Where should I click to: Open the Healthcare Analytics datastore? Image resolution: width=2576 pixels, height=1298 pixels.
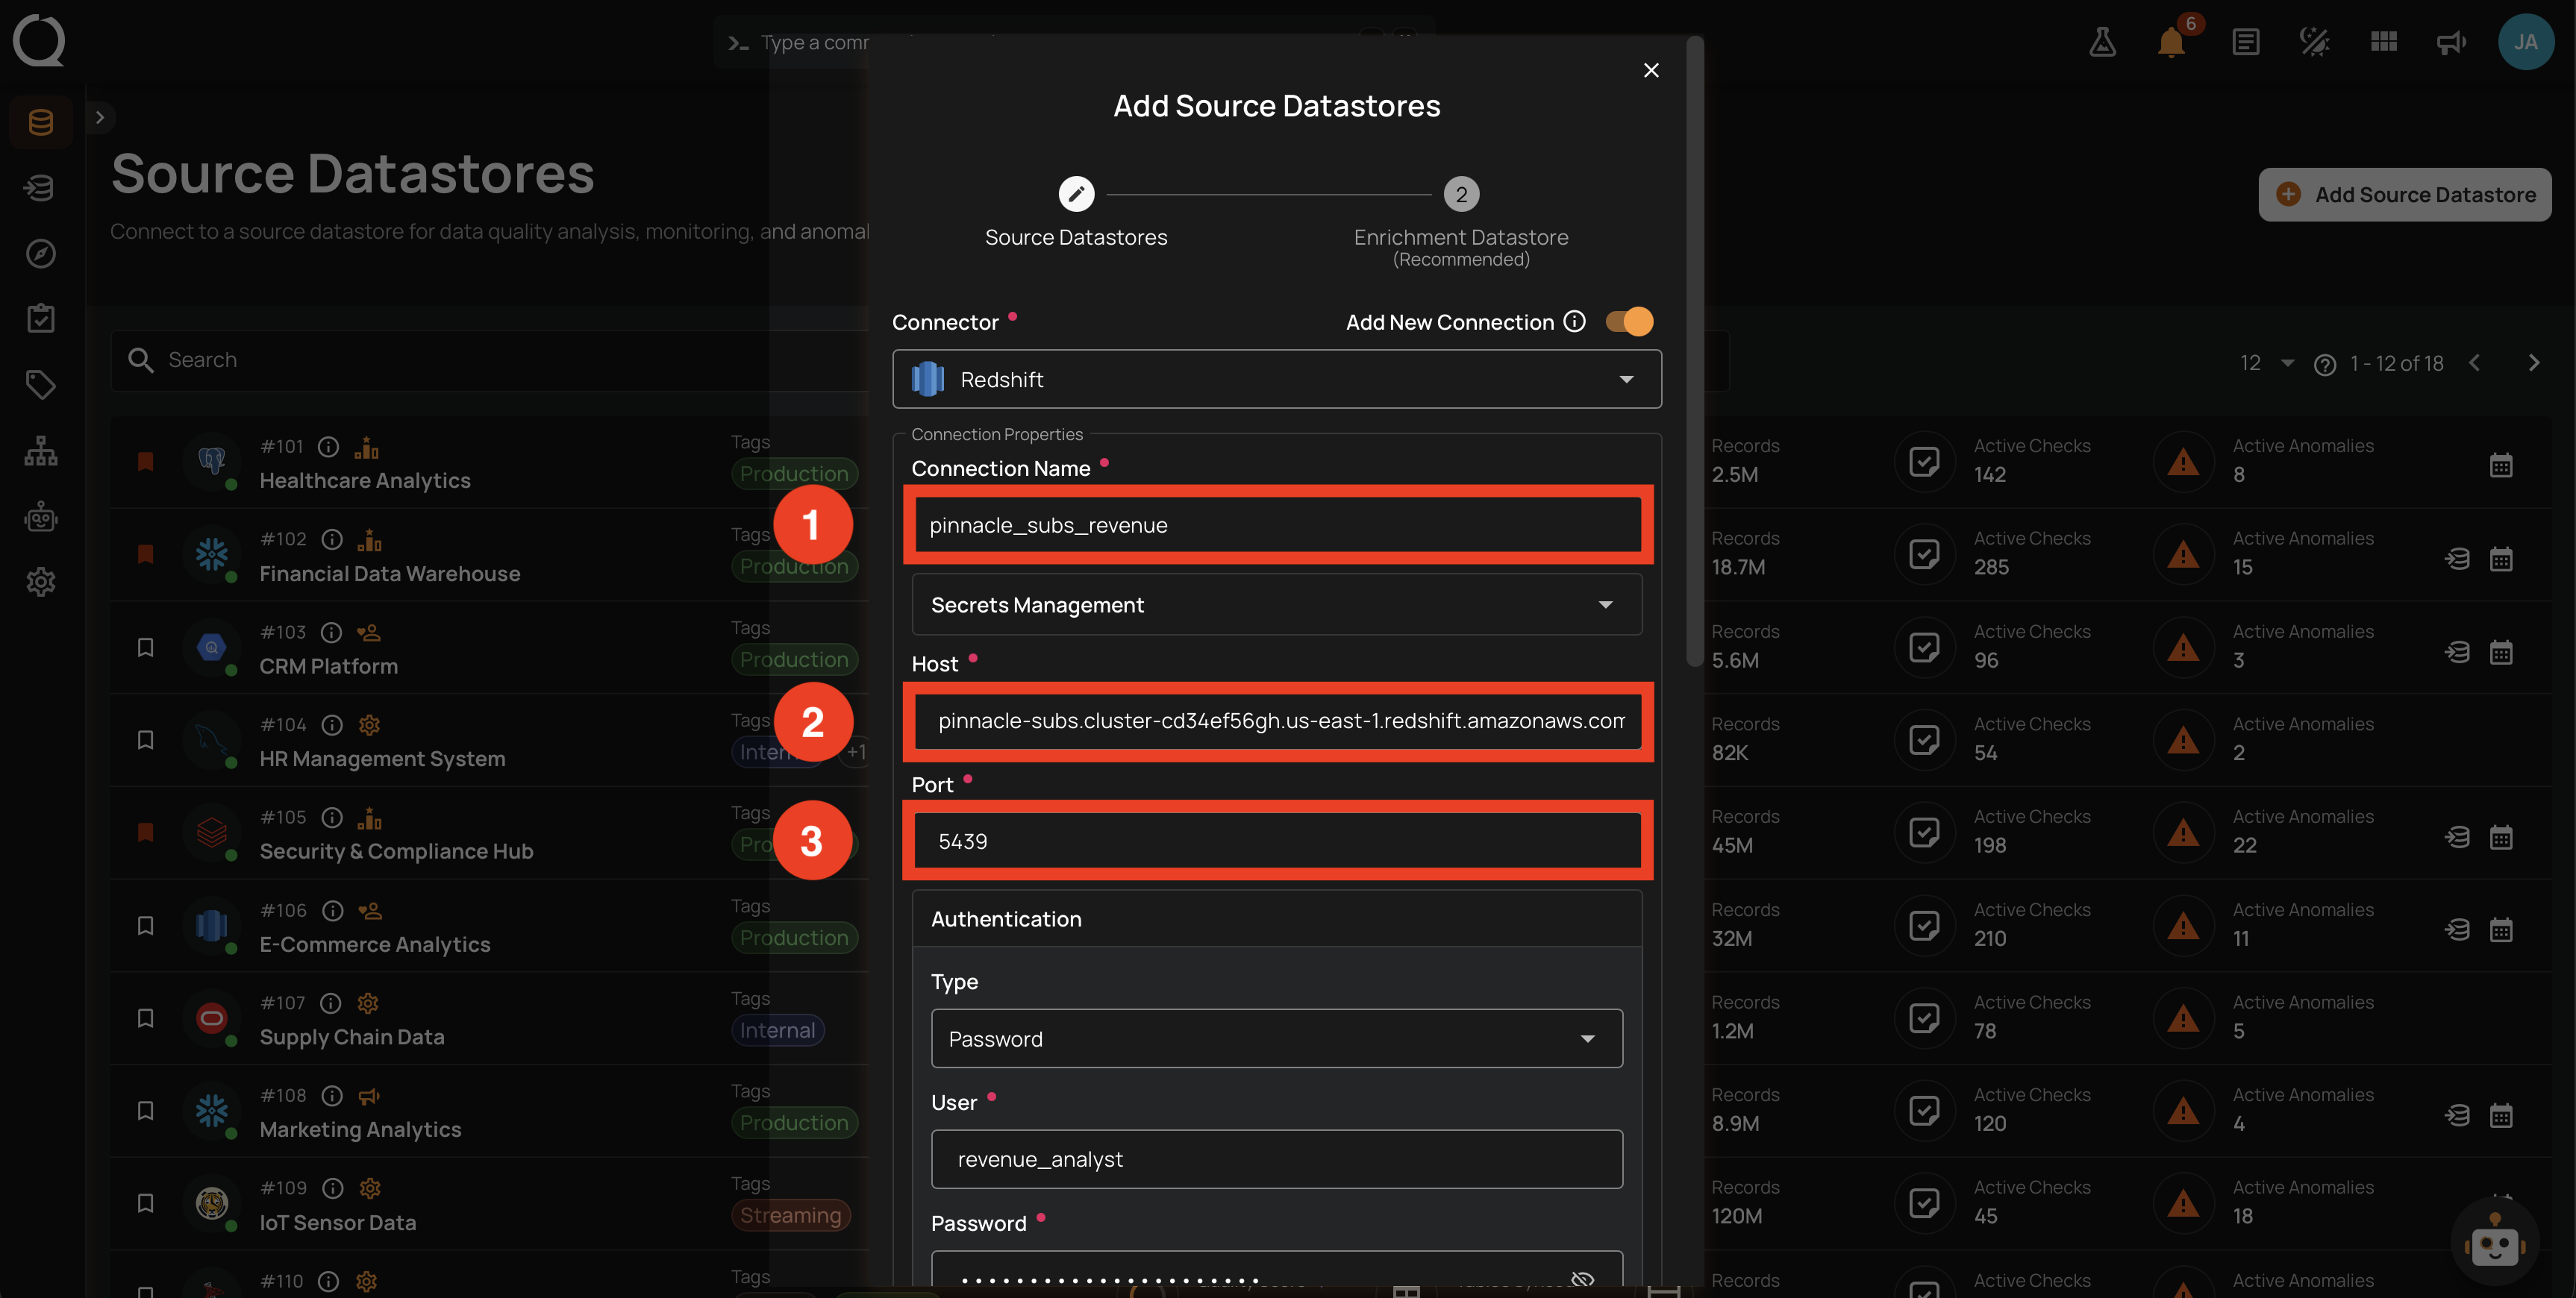[x=365, y=481]
